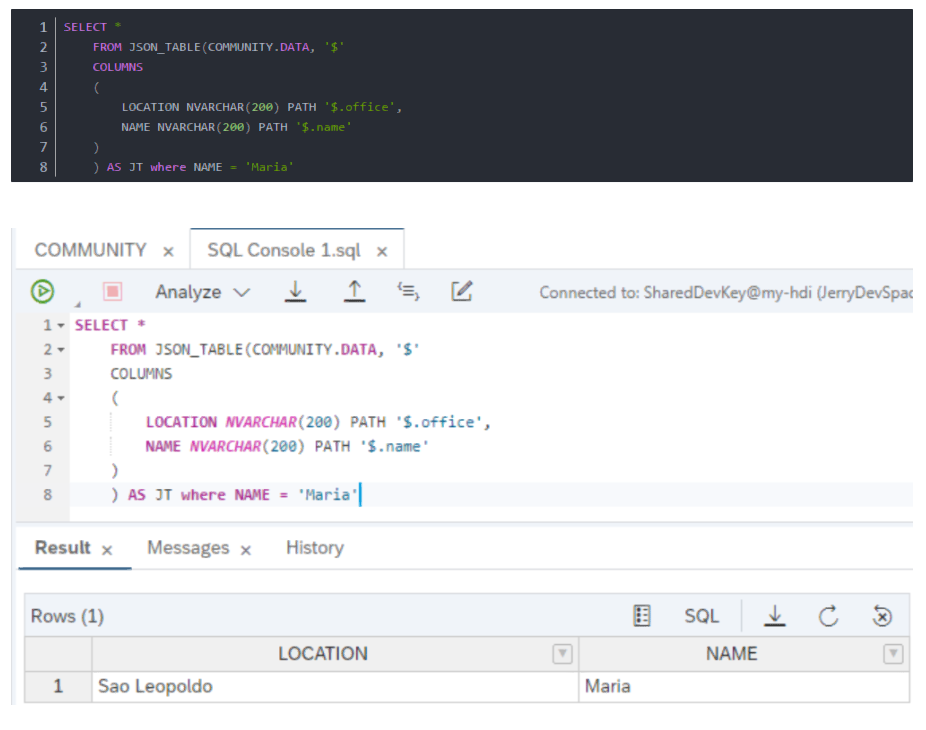Click the small arrow beside the run icon
This screenshot has height=730, width=926.
[x=77, y=304]
